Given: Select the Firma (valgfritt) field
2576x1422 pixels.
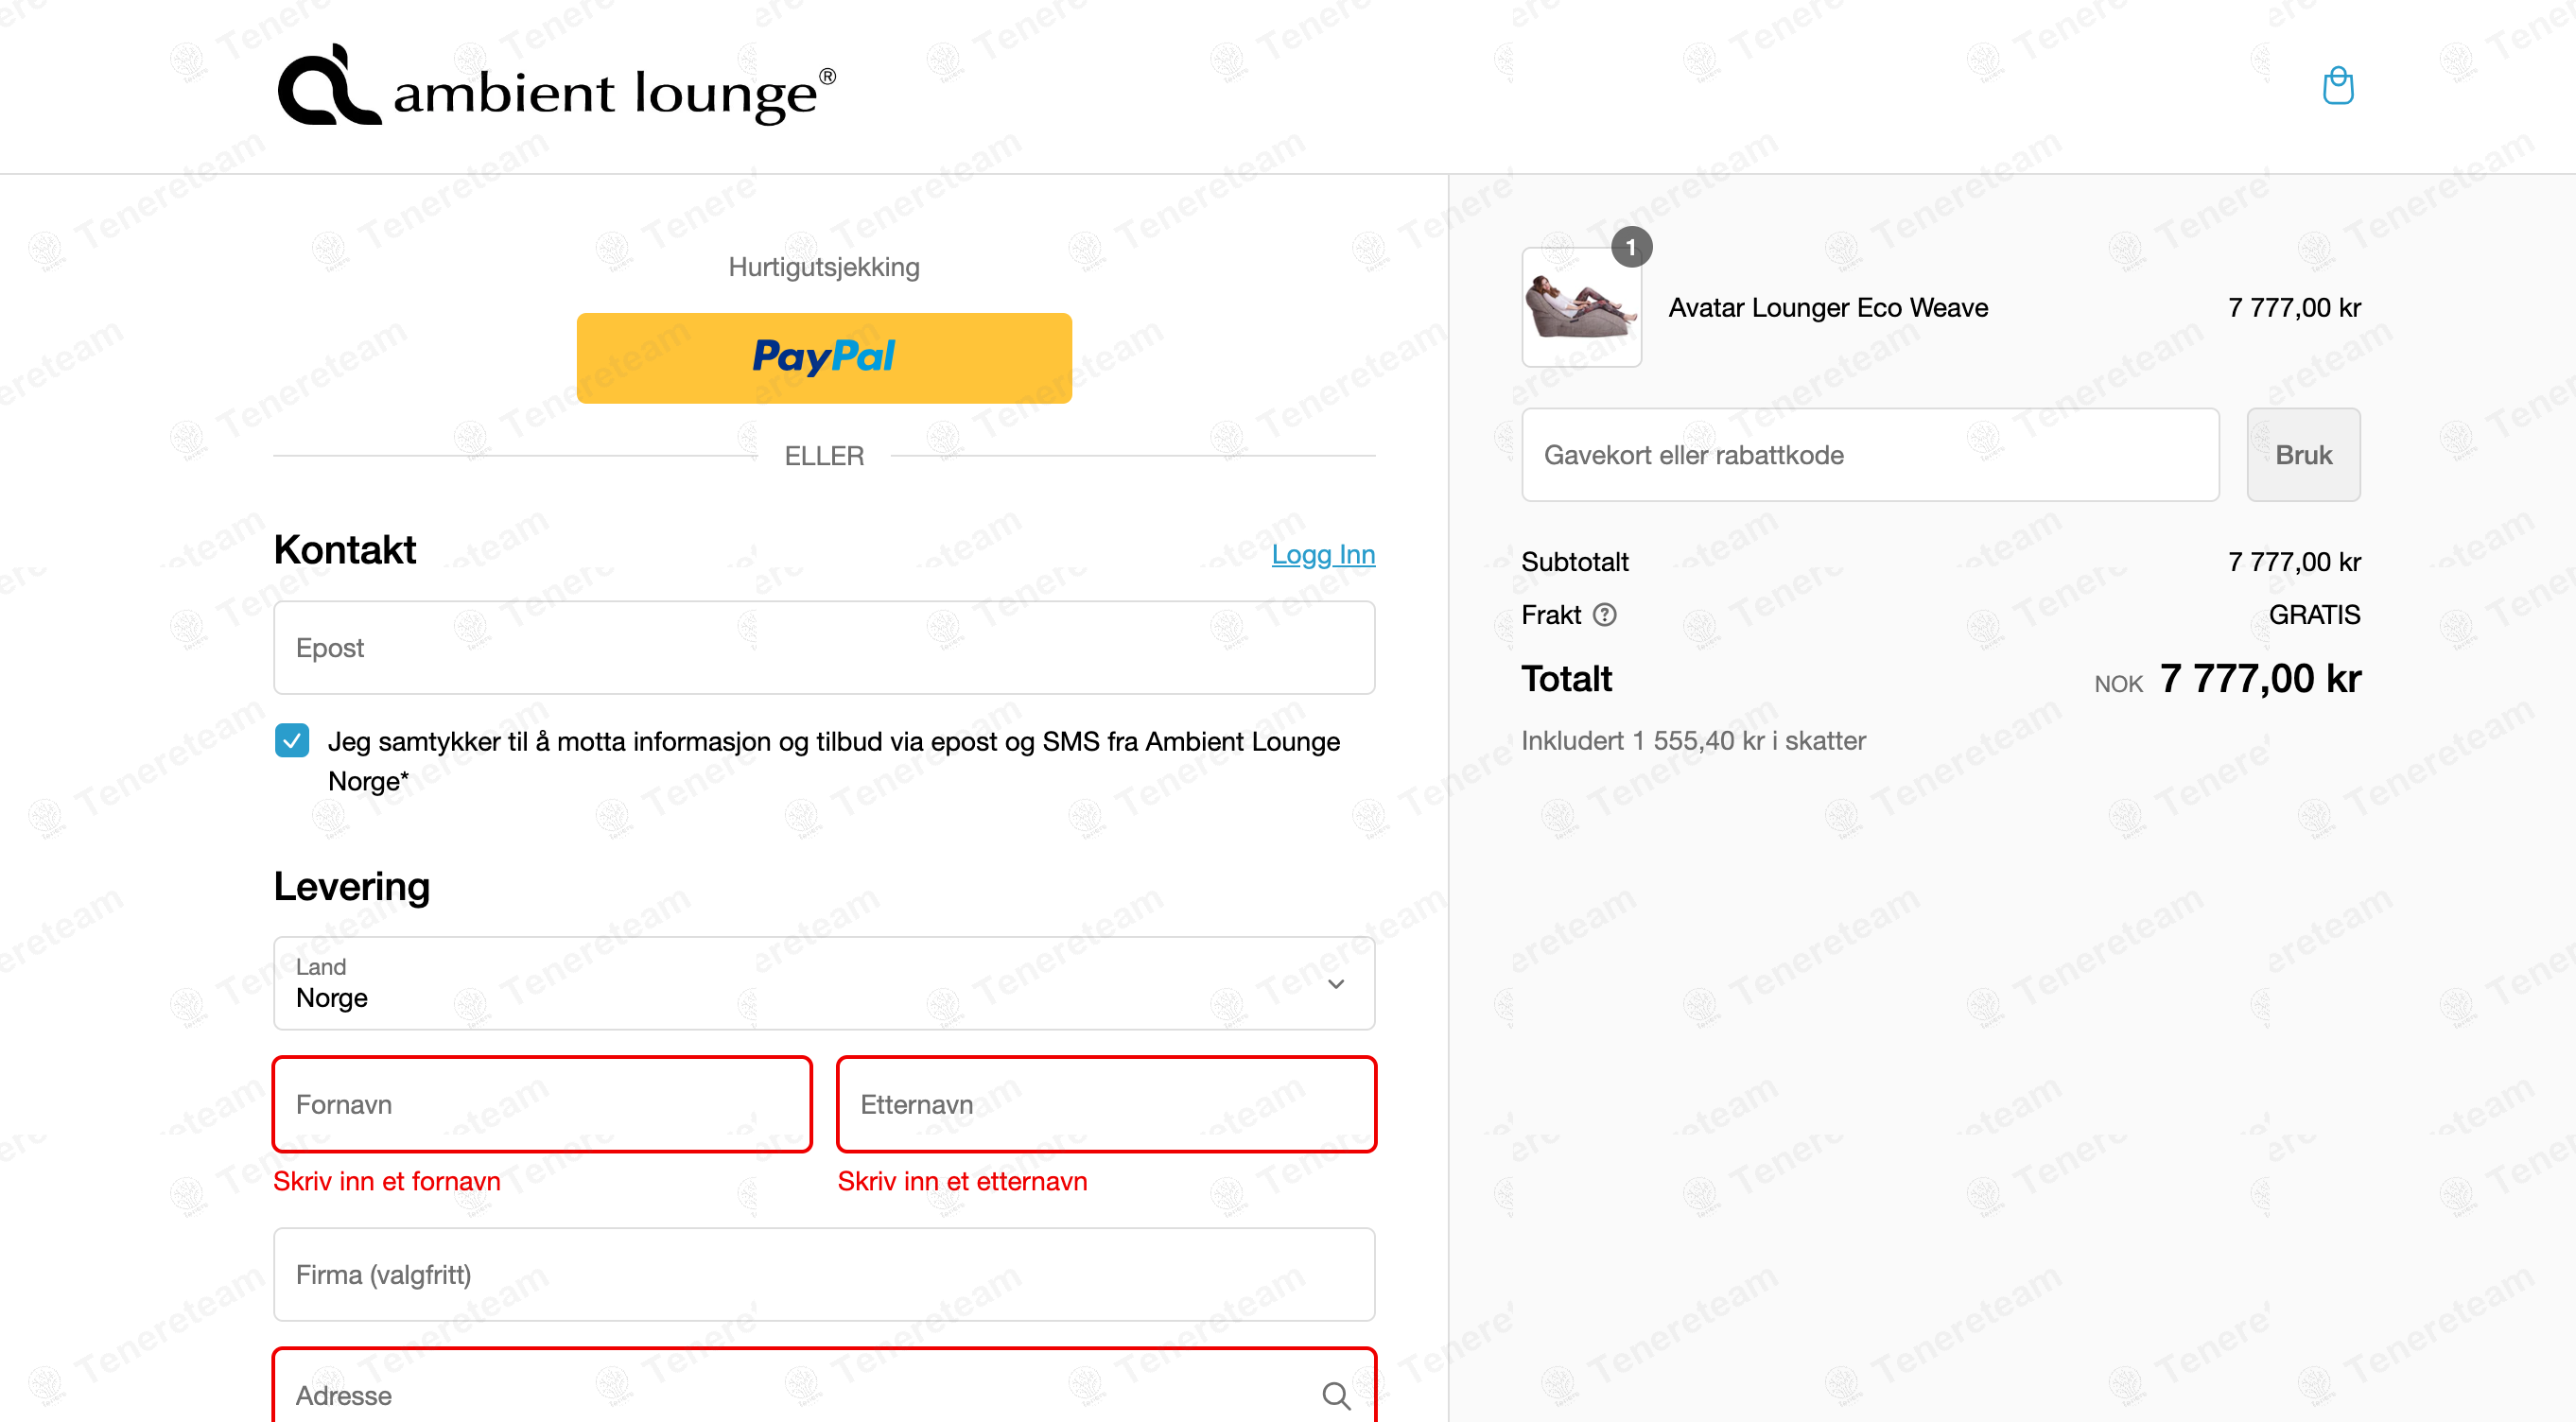Looking at the screenshot, I should [x=824, y=1274].
